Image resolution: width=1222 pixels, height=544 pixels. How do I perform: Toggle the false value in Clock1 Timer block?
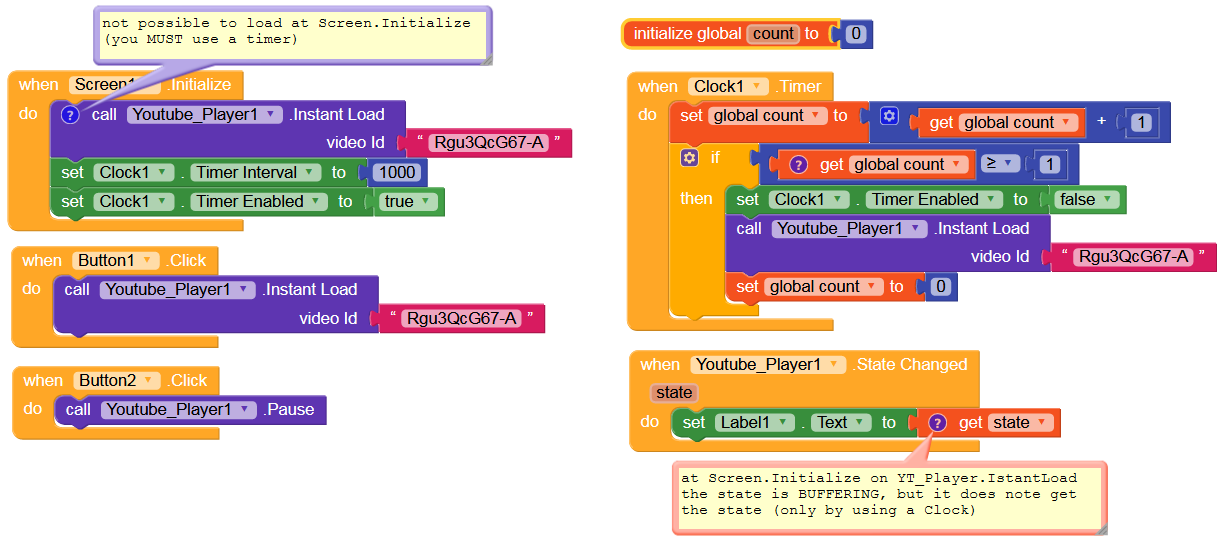pyautogui.click(x=1084, y=200)
